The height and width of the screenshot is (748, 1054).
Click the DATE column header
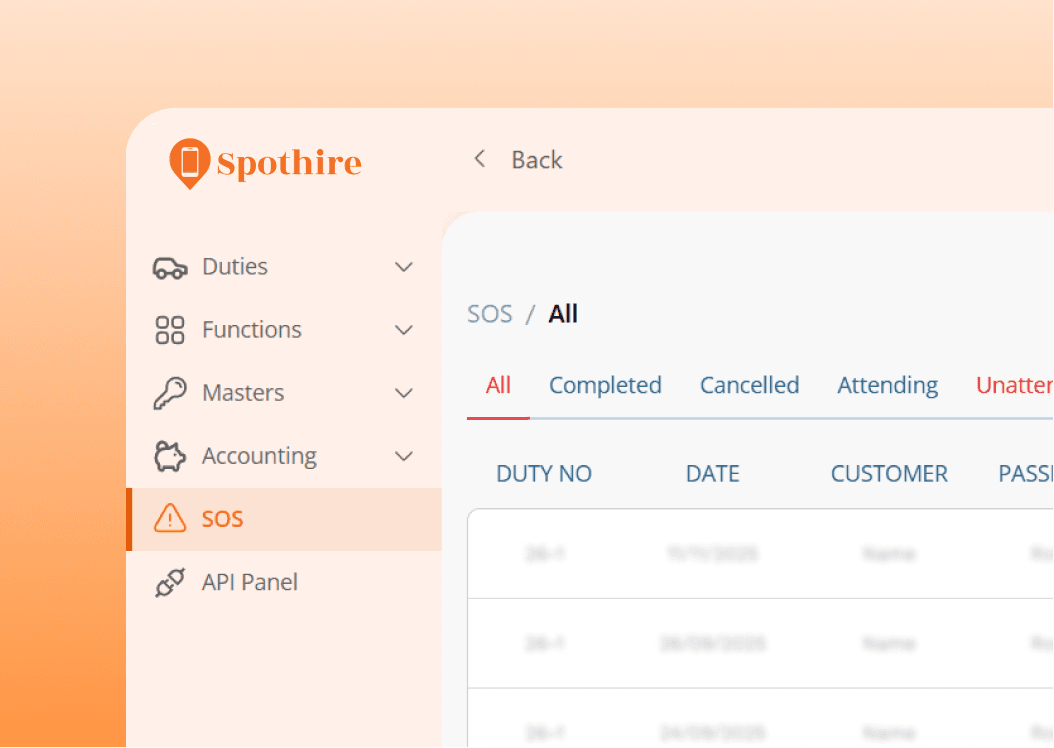click(712, 474)
